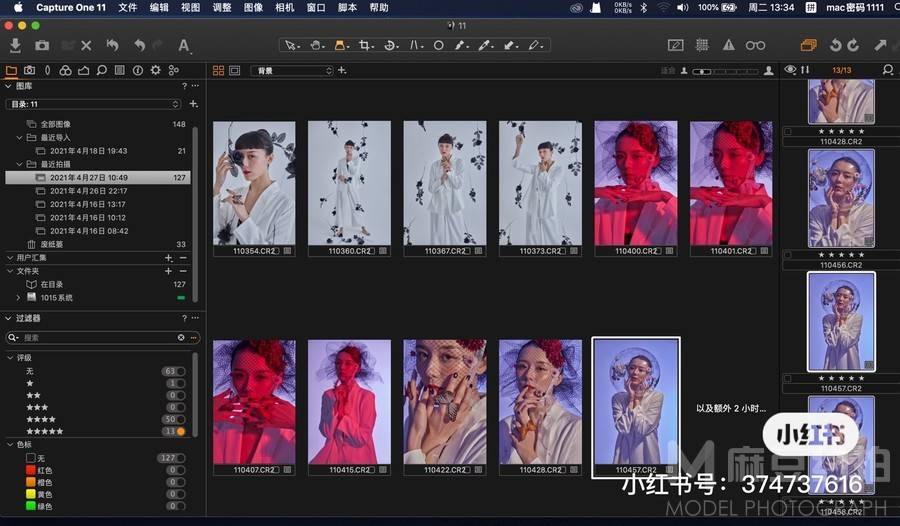Select the spot removal circle tool
The height and width of the screenshot is (526, 900).
coord(439,45)
